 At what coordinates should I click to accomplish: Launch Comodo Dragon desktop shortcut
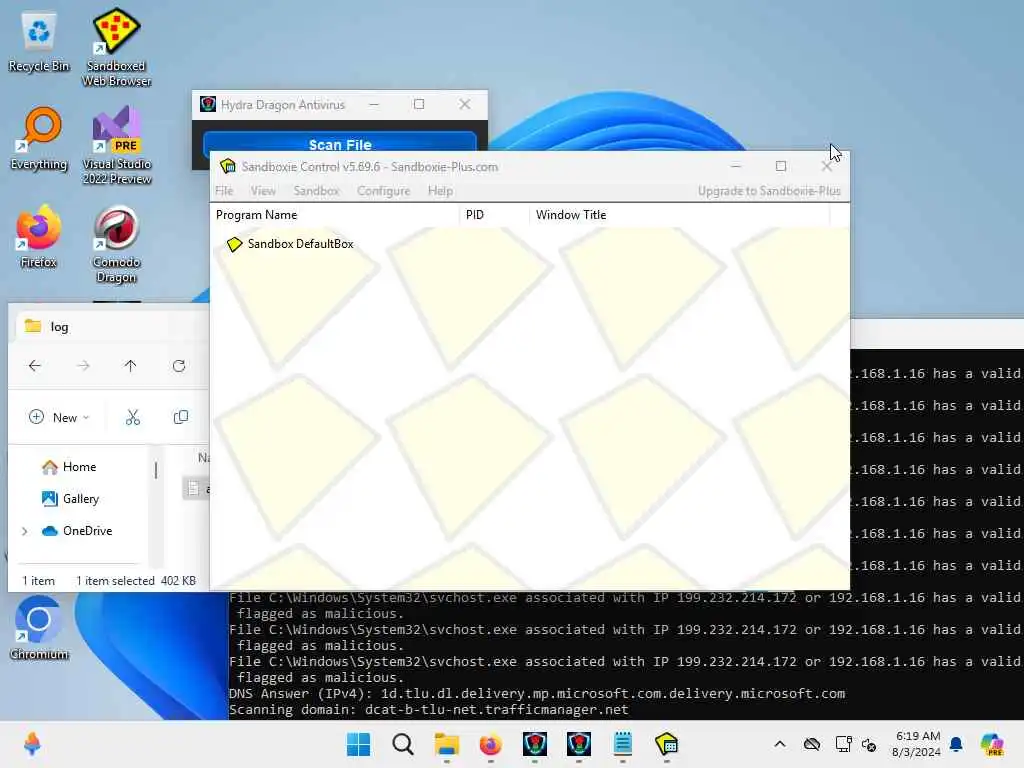116,244
